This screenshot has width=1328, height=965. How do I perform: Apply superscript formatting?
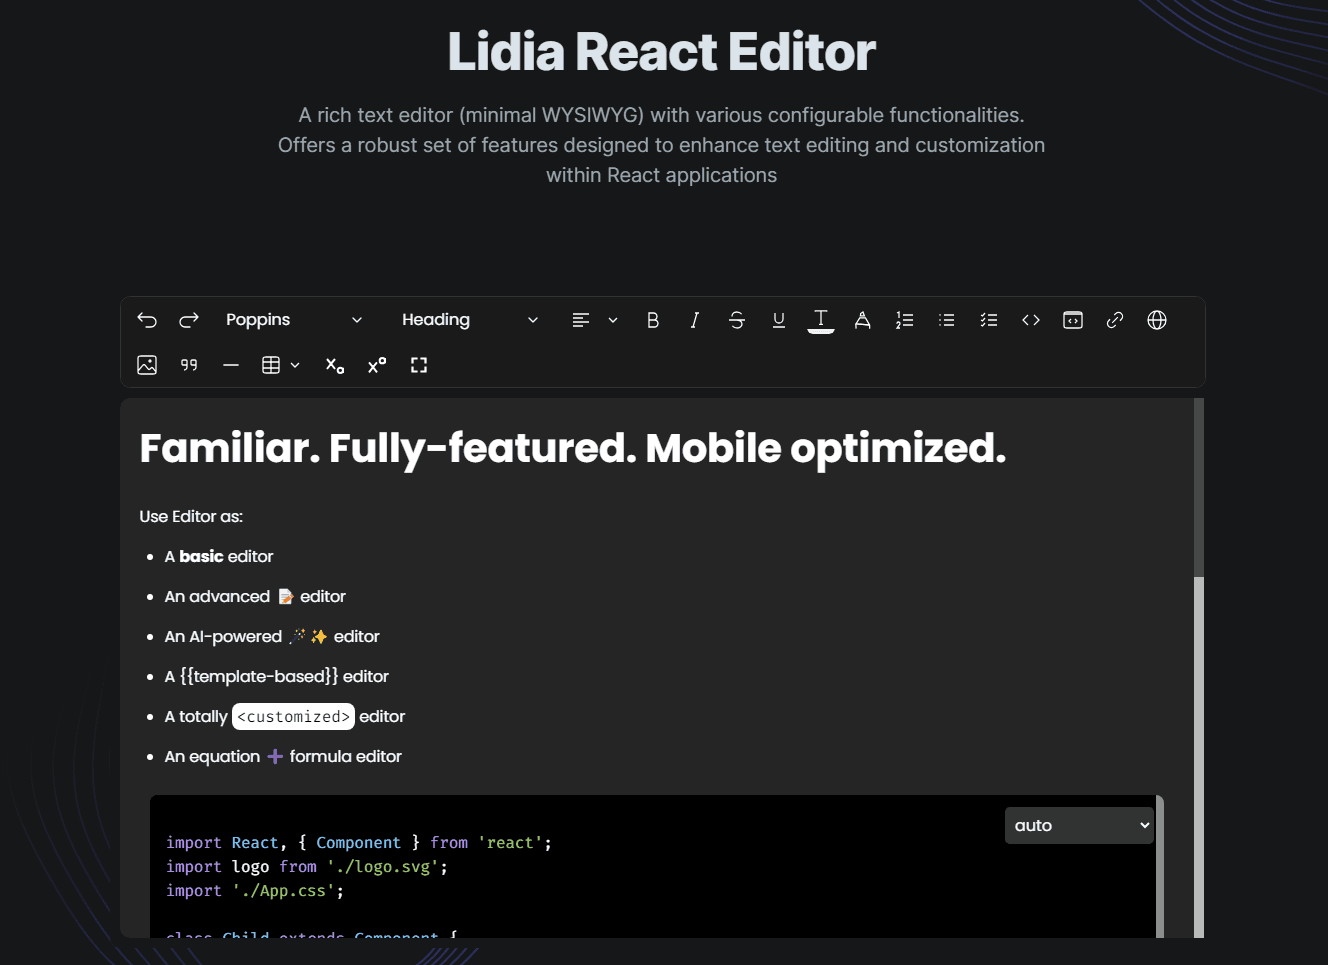tap(377, 365)
